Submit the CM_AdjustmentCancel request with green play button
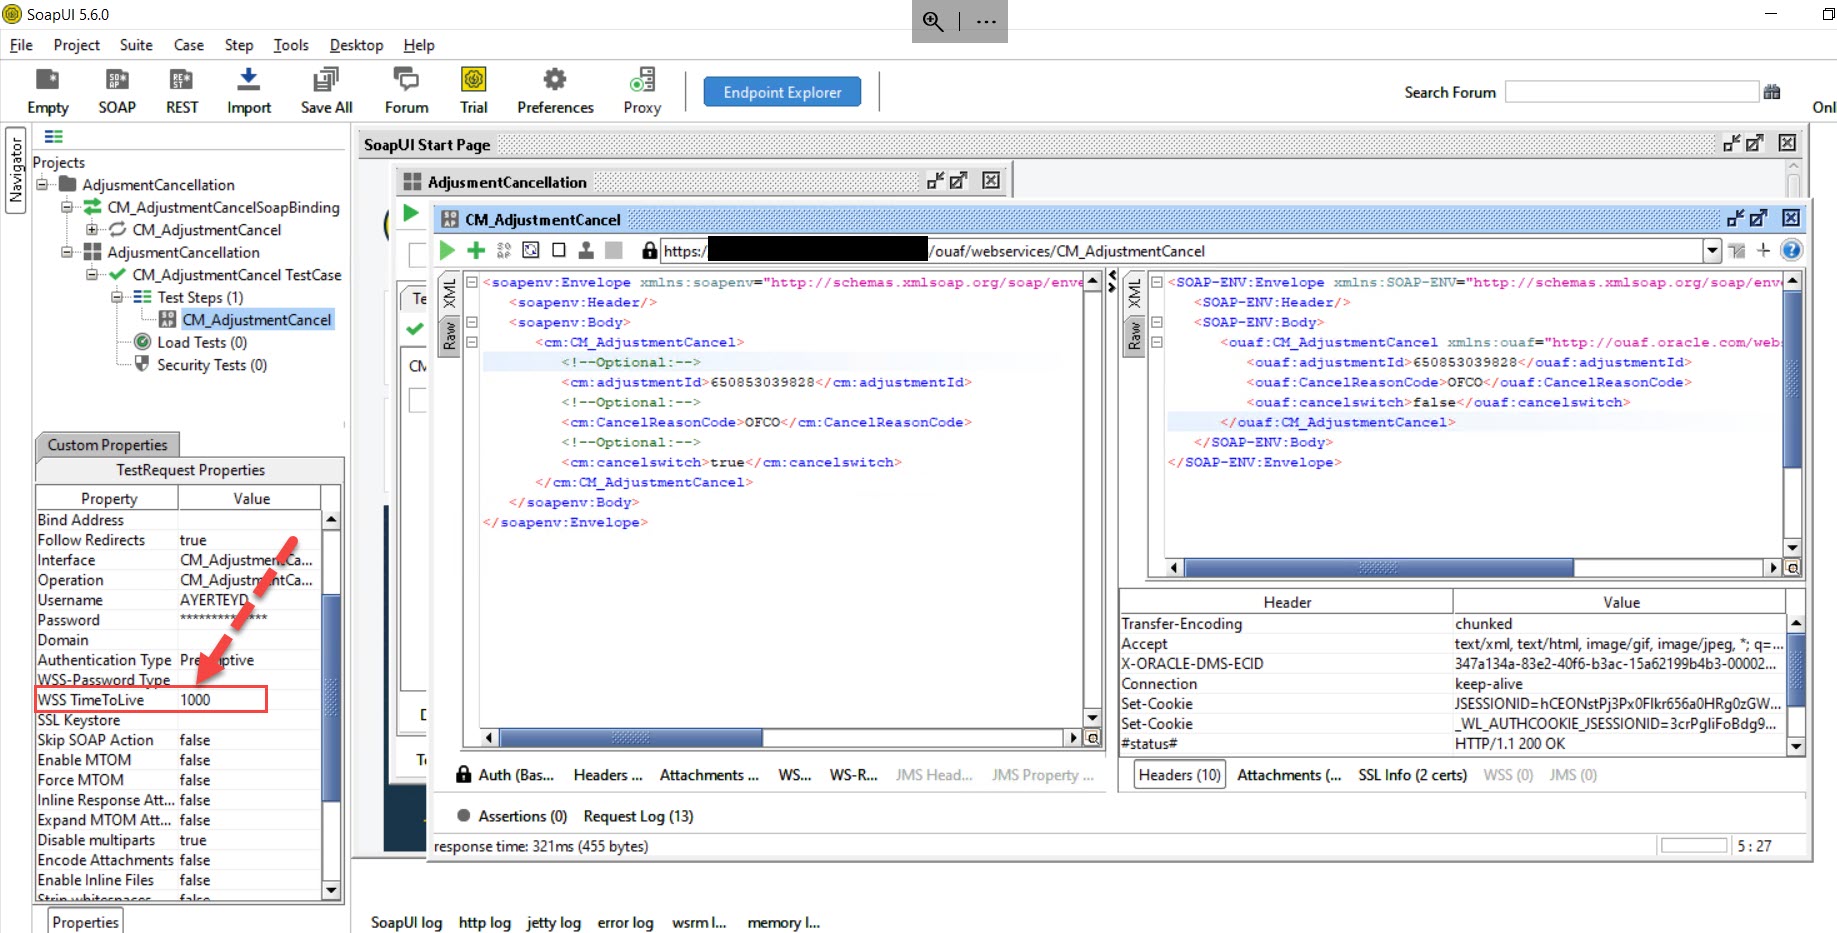The image size is (1837, 933). tap(447, 250)
